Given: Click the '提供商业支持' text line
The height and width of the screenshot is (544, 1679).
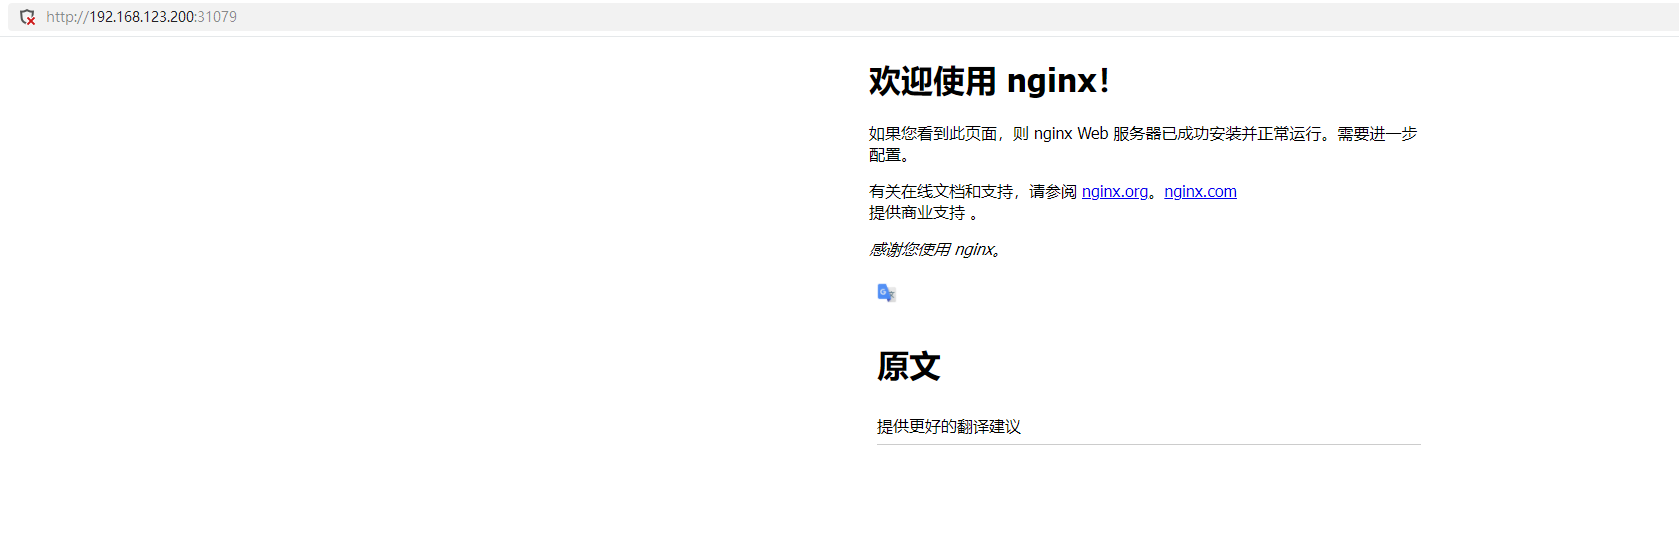Looking at the screenshot, I should 917,213.
